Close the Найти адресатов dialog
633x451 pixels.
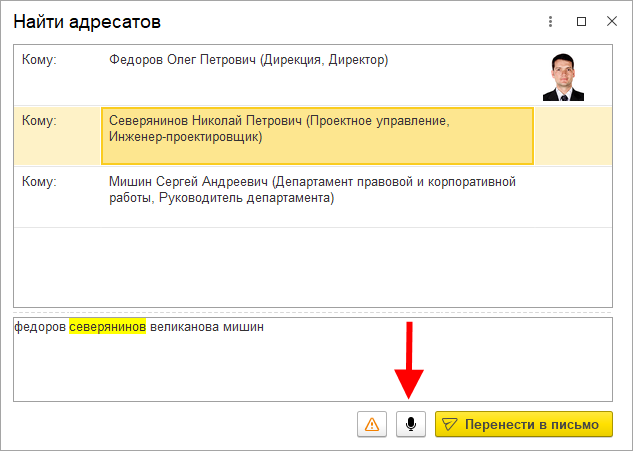pos(611,21)
